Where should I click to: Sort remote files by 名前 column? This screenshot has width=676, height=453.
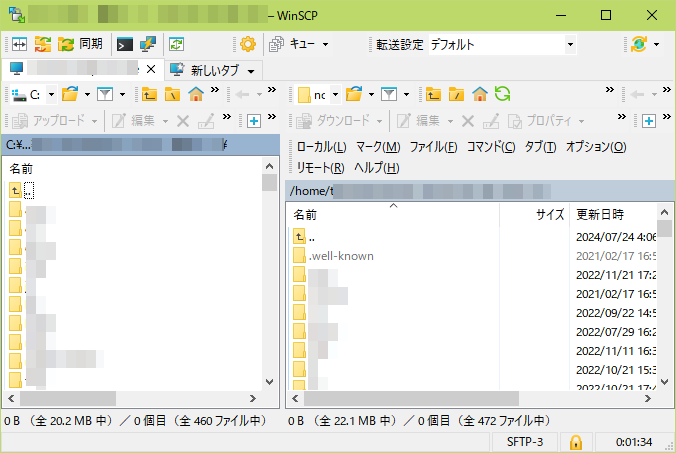tap(393, 215)
